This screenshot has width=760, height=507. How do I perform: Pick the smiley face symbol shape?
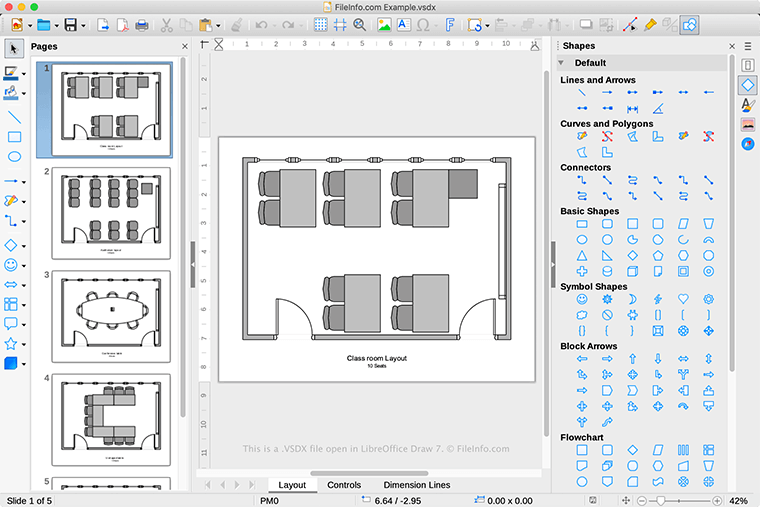click(x=582, y=299)
